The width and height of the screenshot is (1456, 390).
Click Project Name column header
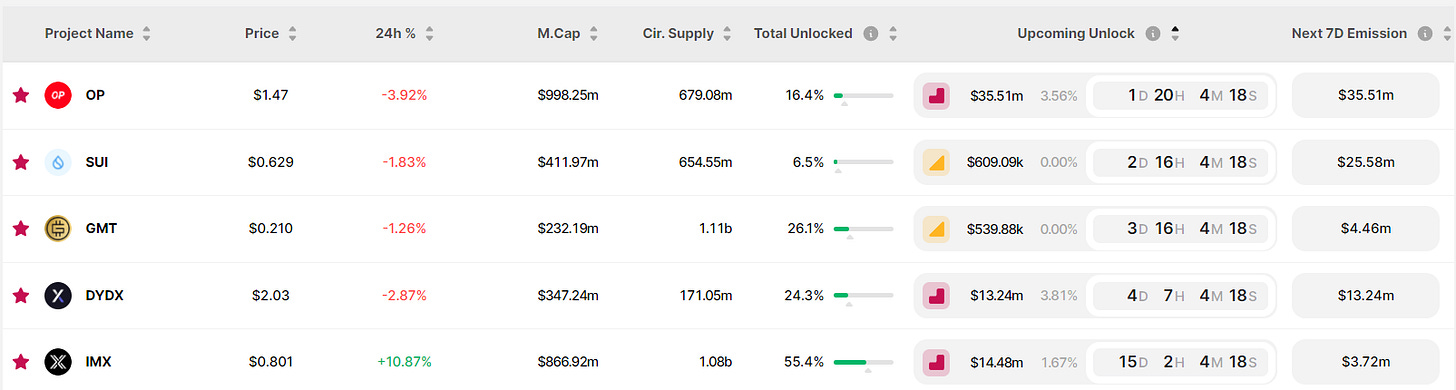pos(89,33)
